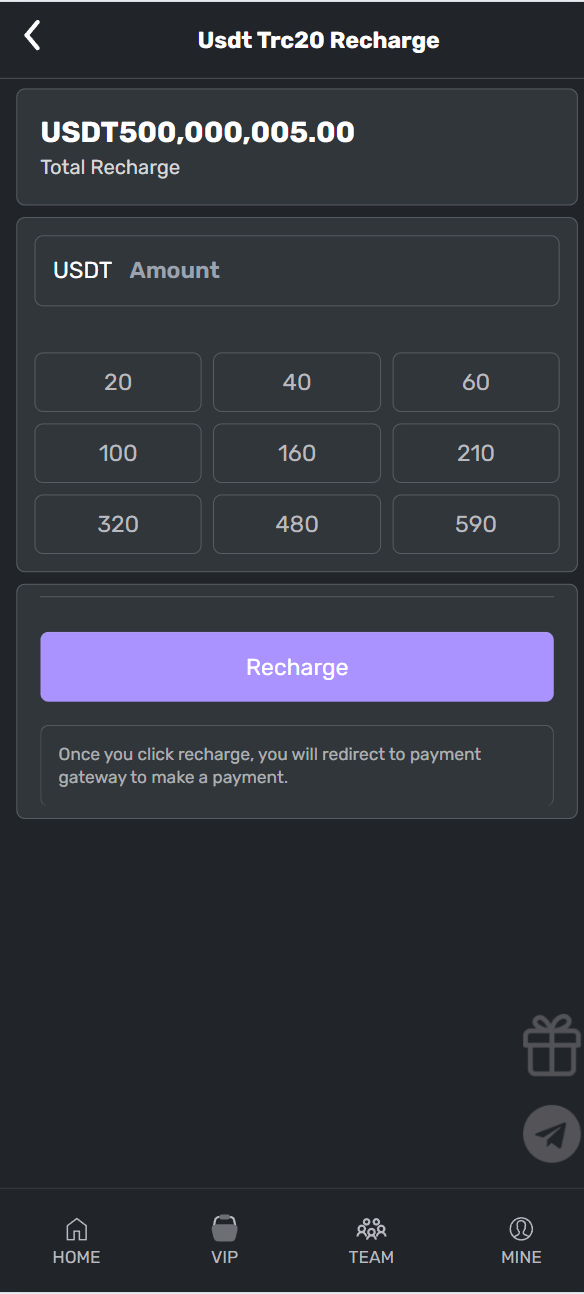584x1294 pixels.
Task: Open the gift box reward icon
Action: pos(552,1045)
